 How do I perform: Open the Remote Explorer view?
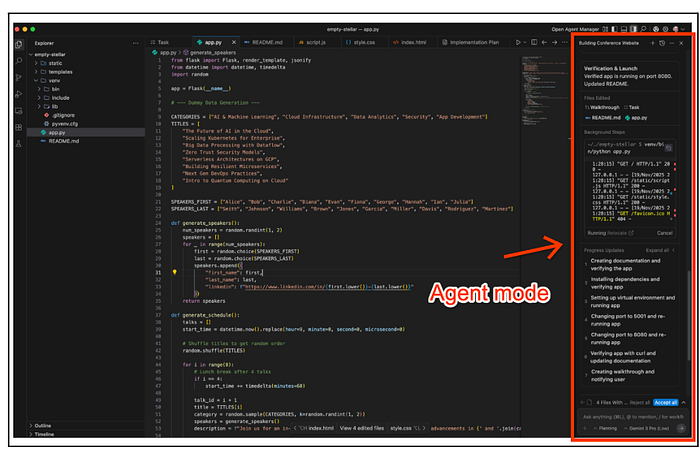(19, 110)
